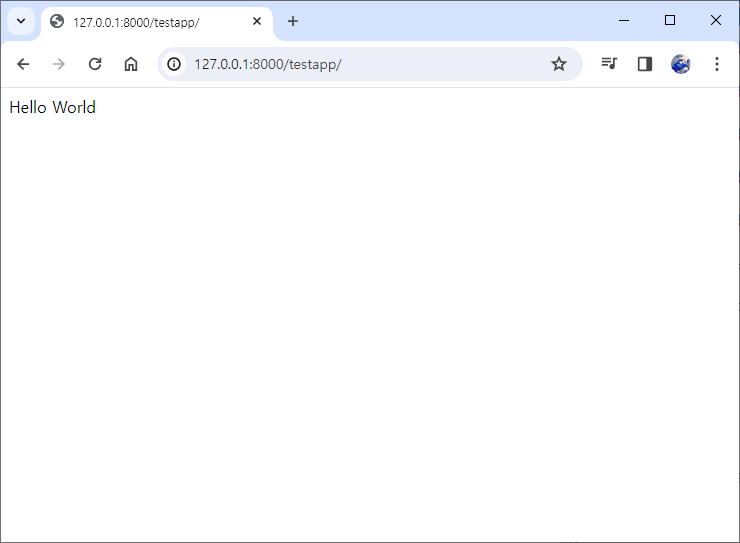Click the Hello World text
Image resolution: width=740 pixels, height=543 pixels.
[52, 108]
